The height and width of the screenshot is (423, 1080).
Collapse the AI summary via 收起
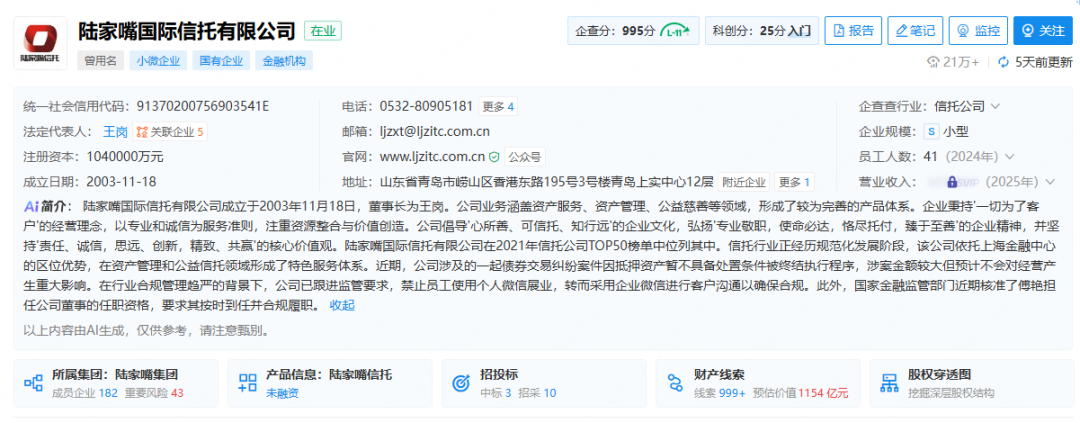pyautogui.click(x=342, y=305)
